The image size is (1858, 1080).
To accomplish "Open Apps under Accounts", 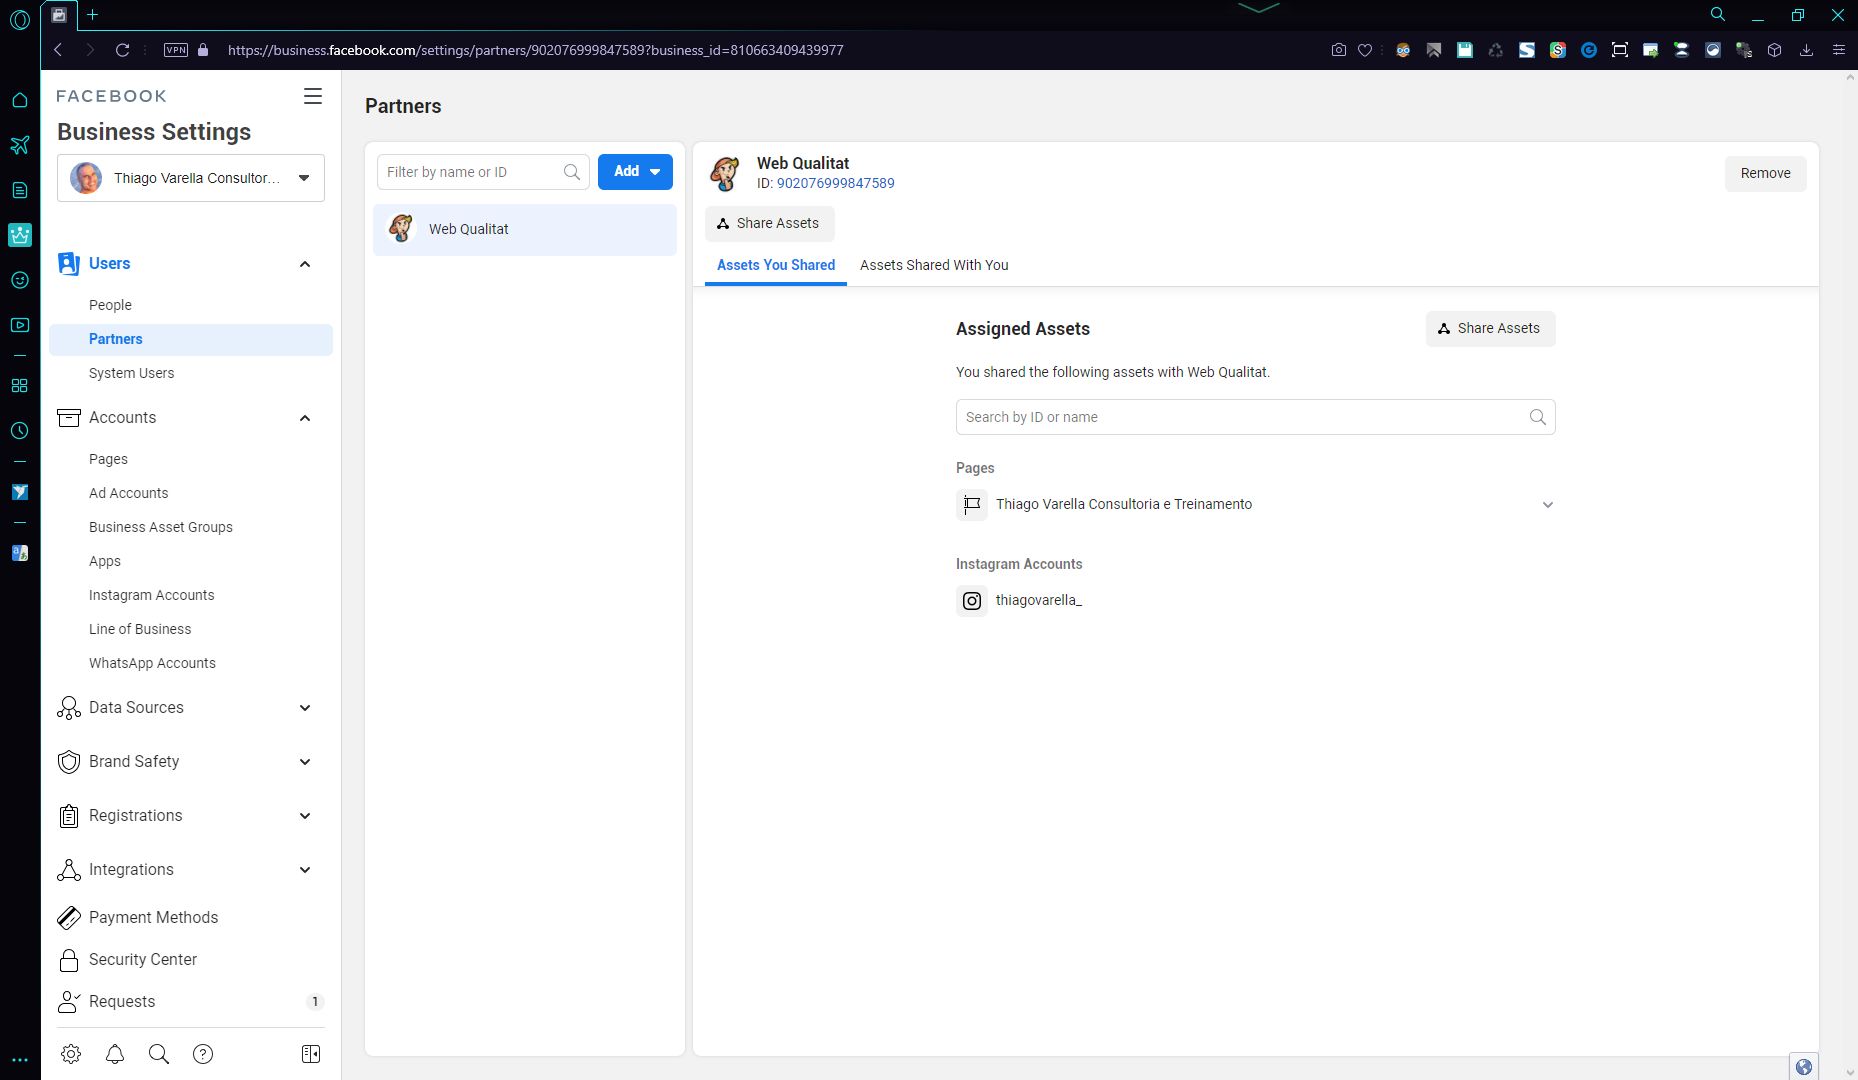I will pos(105,561).
